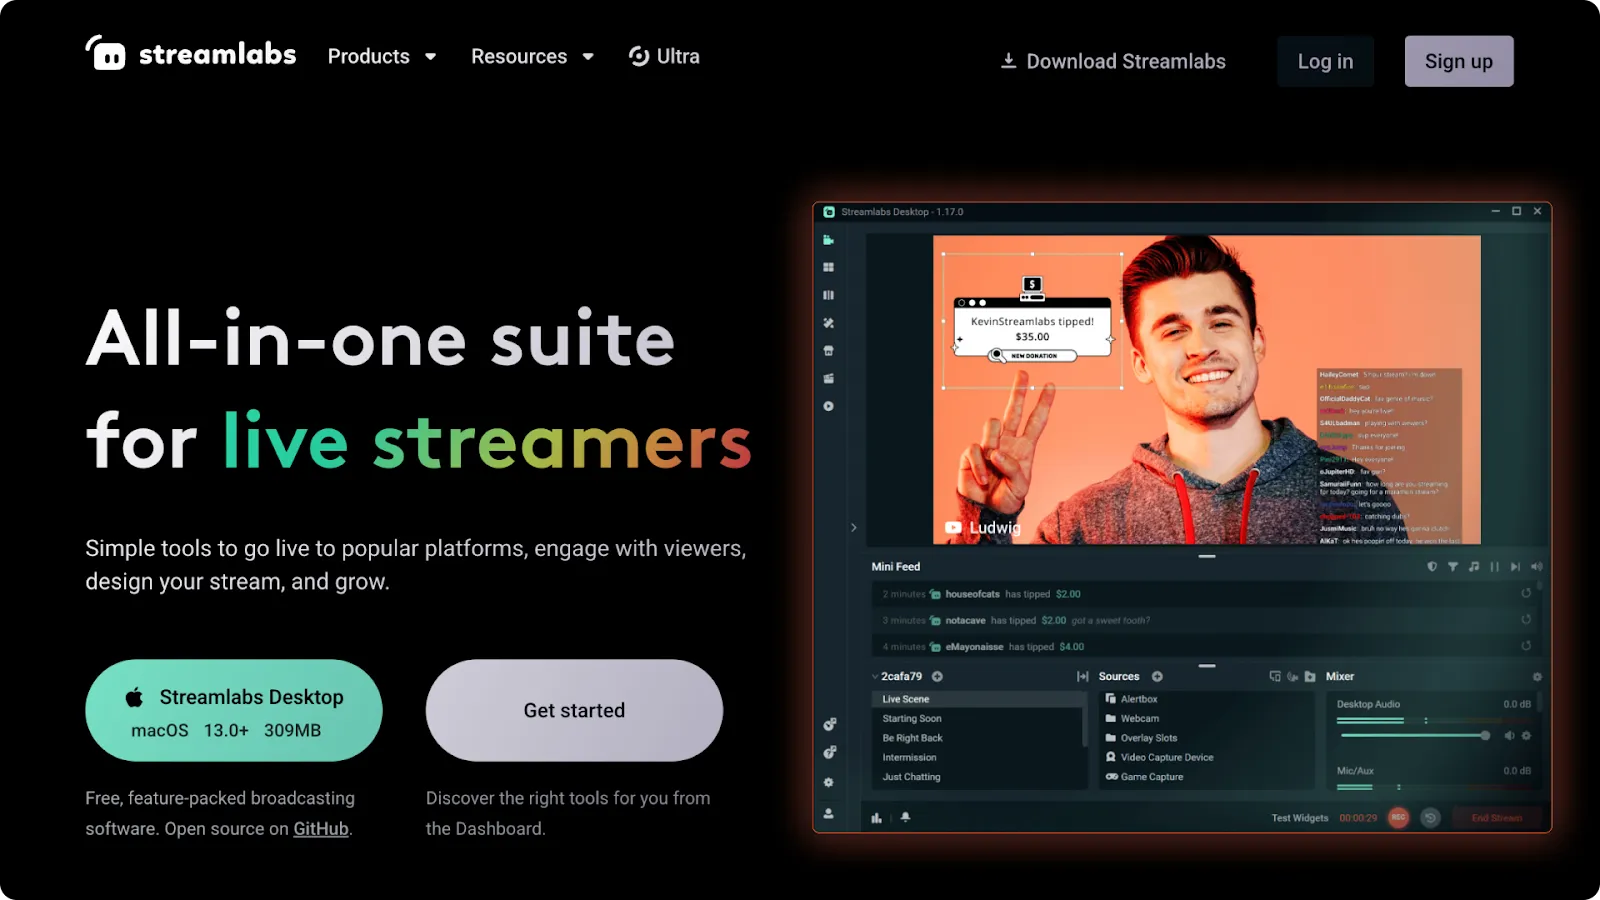Click Download Streamlabs in the header
Viewport: 1600px width, 900px height.
(1113, 61)
